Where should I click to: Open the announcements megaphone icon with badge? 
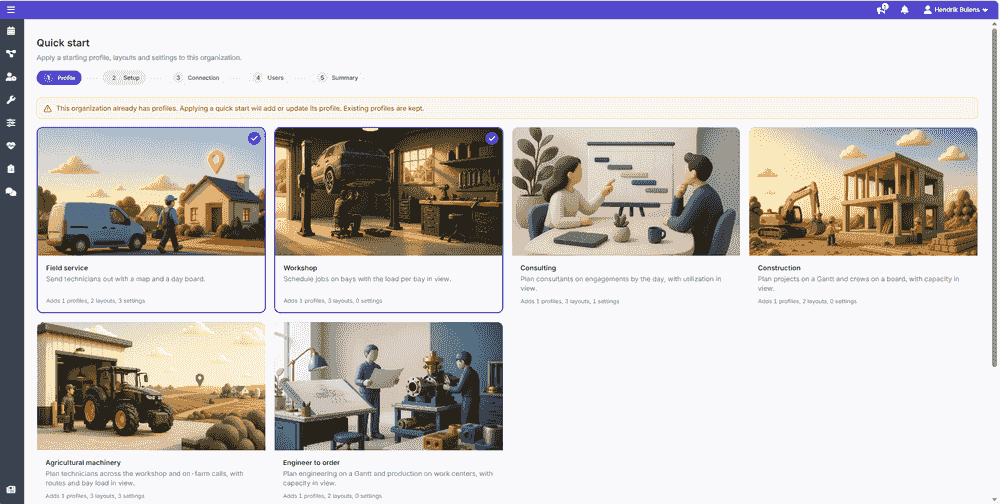(x=882, y=10)
